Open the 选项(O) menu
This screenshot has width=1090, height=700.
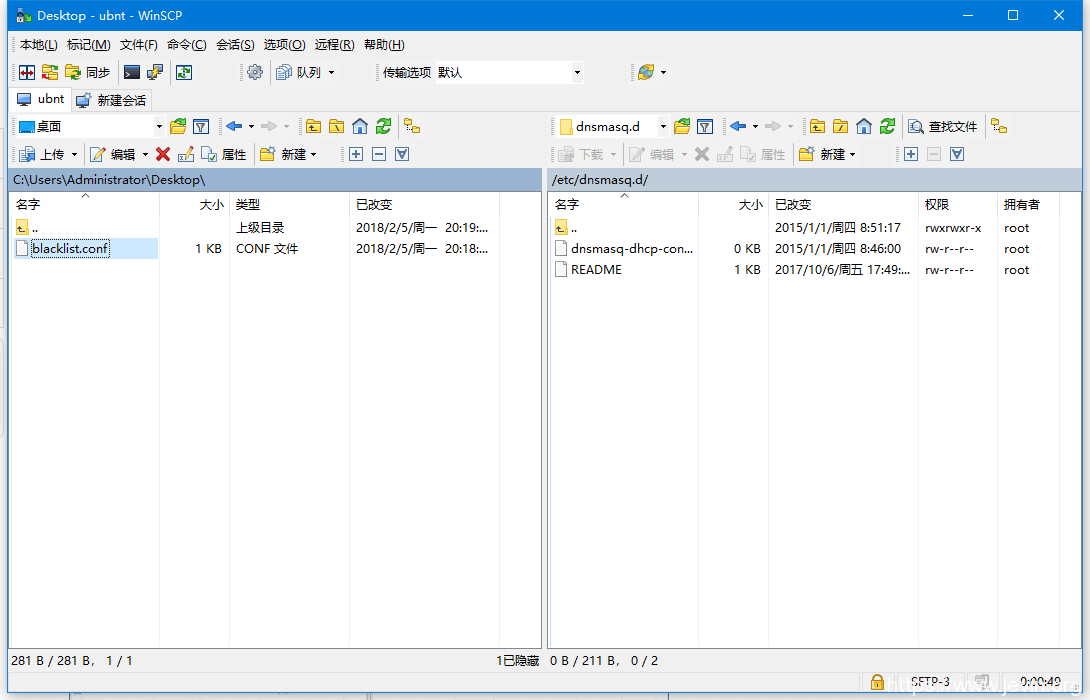284,44
